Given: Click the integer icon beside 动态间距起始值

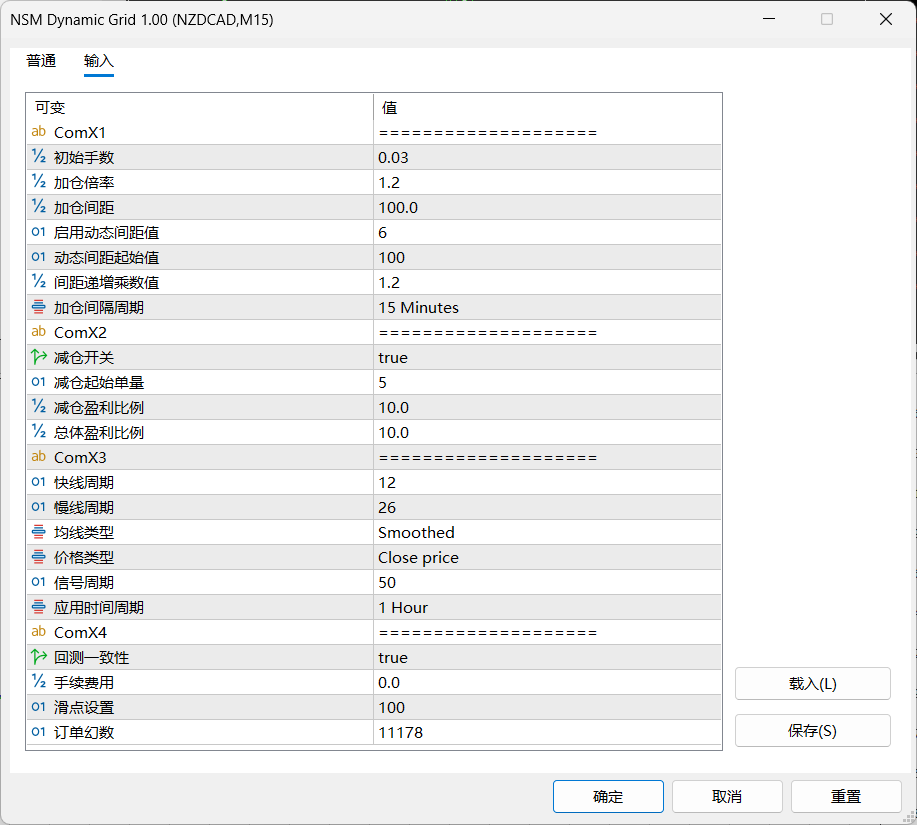Looking at the screenshot, I should click(x=39, y=257).
